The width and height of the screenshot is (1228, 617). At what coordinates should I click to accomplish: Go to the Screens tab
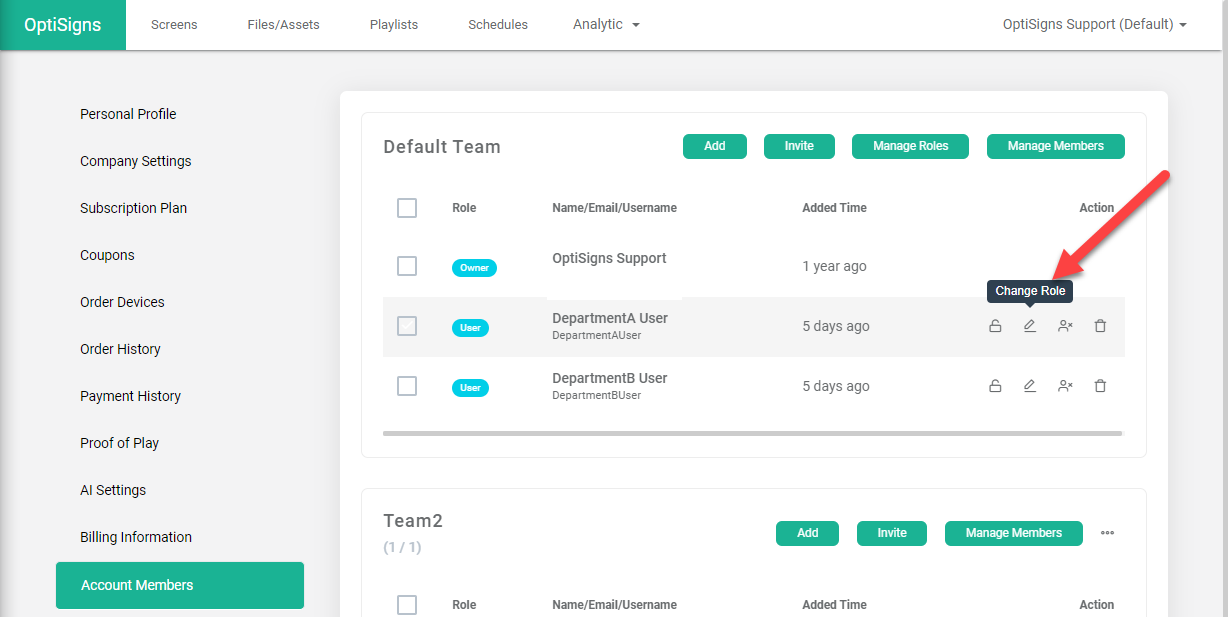[174, 24]
